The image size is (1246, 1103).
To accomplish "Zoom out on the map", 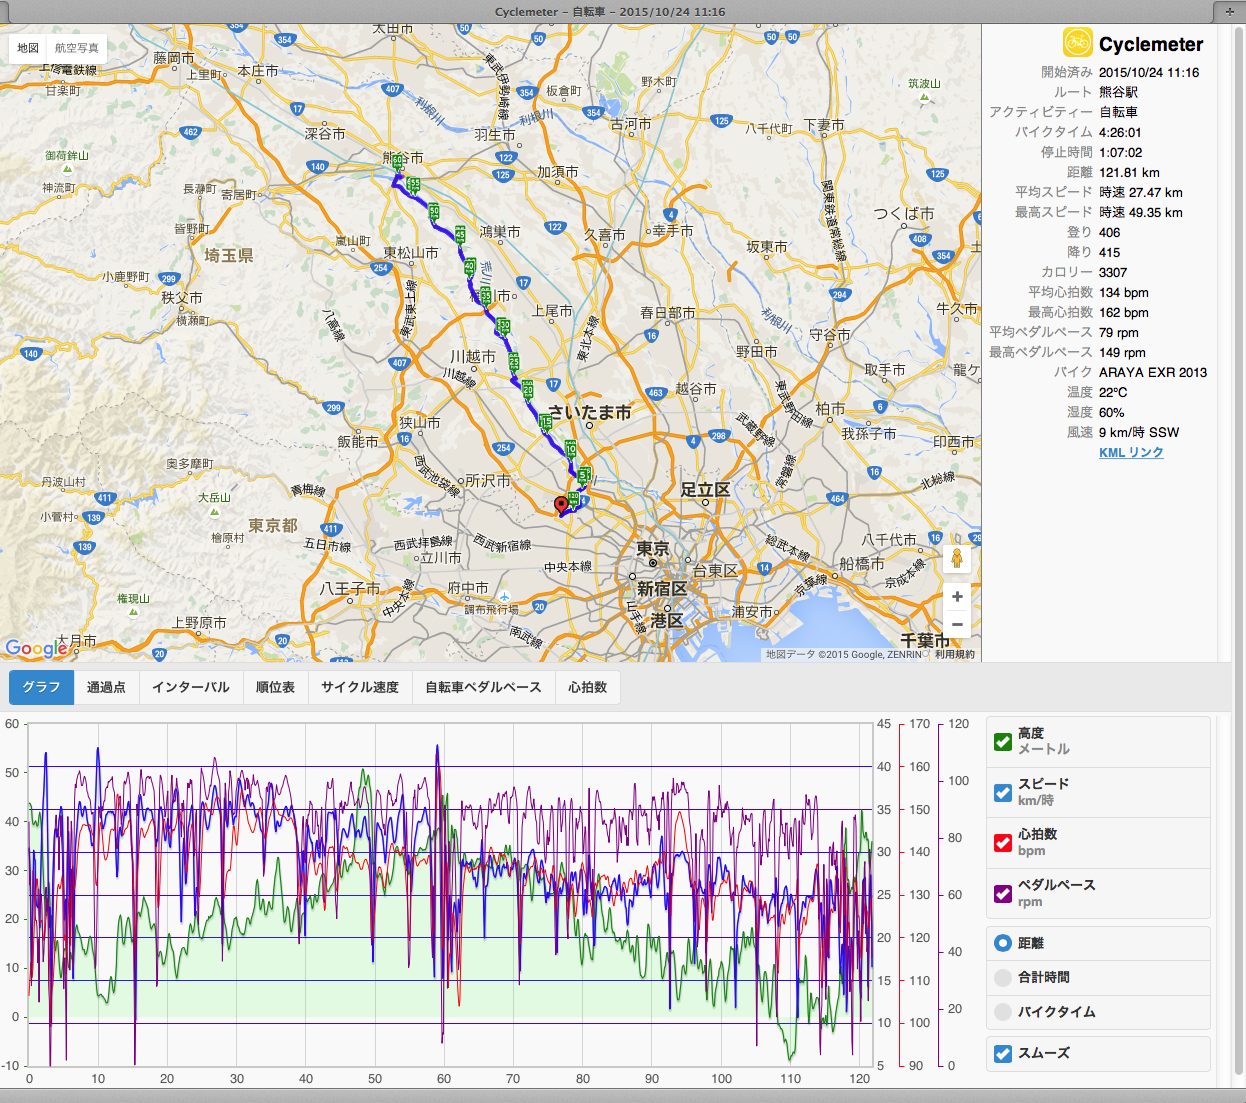I will (957, 624).
